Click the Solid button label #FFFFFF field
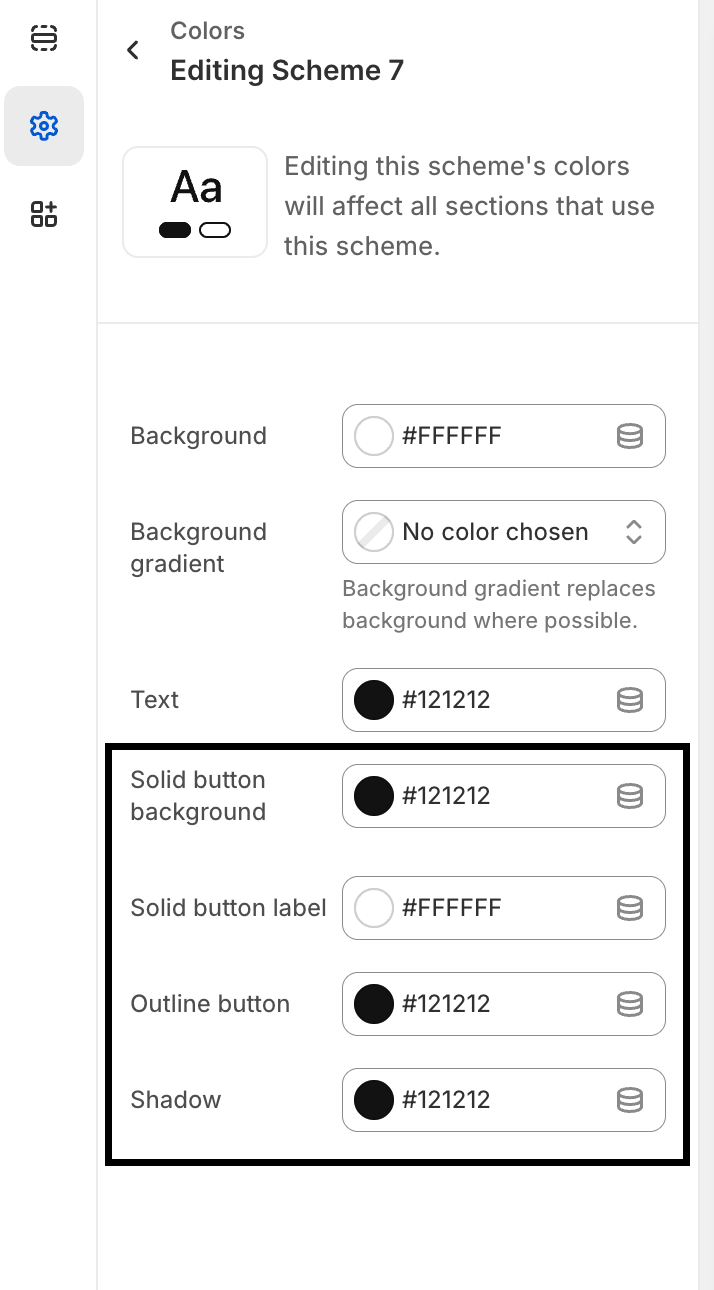 452,908
